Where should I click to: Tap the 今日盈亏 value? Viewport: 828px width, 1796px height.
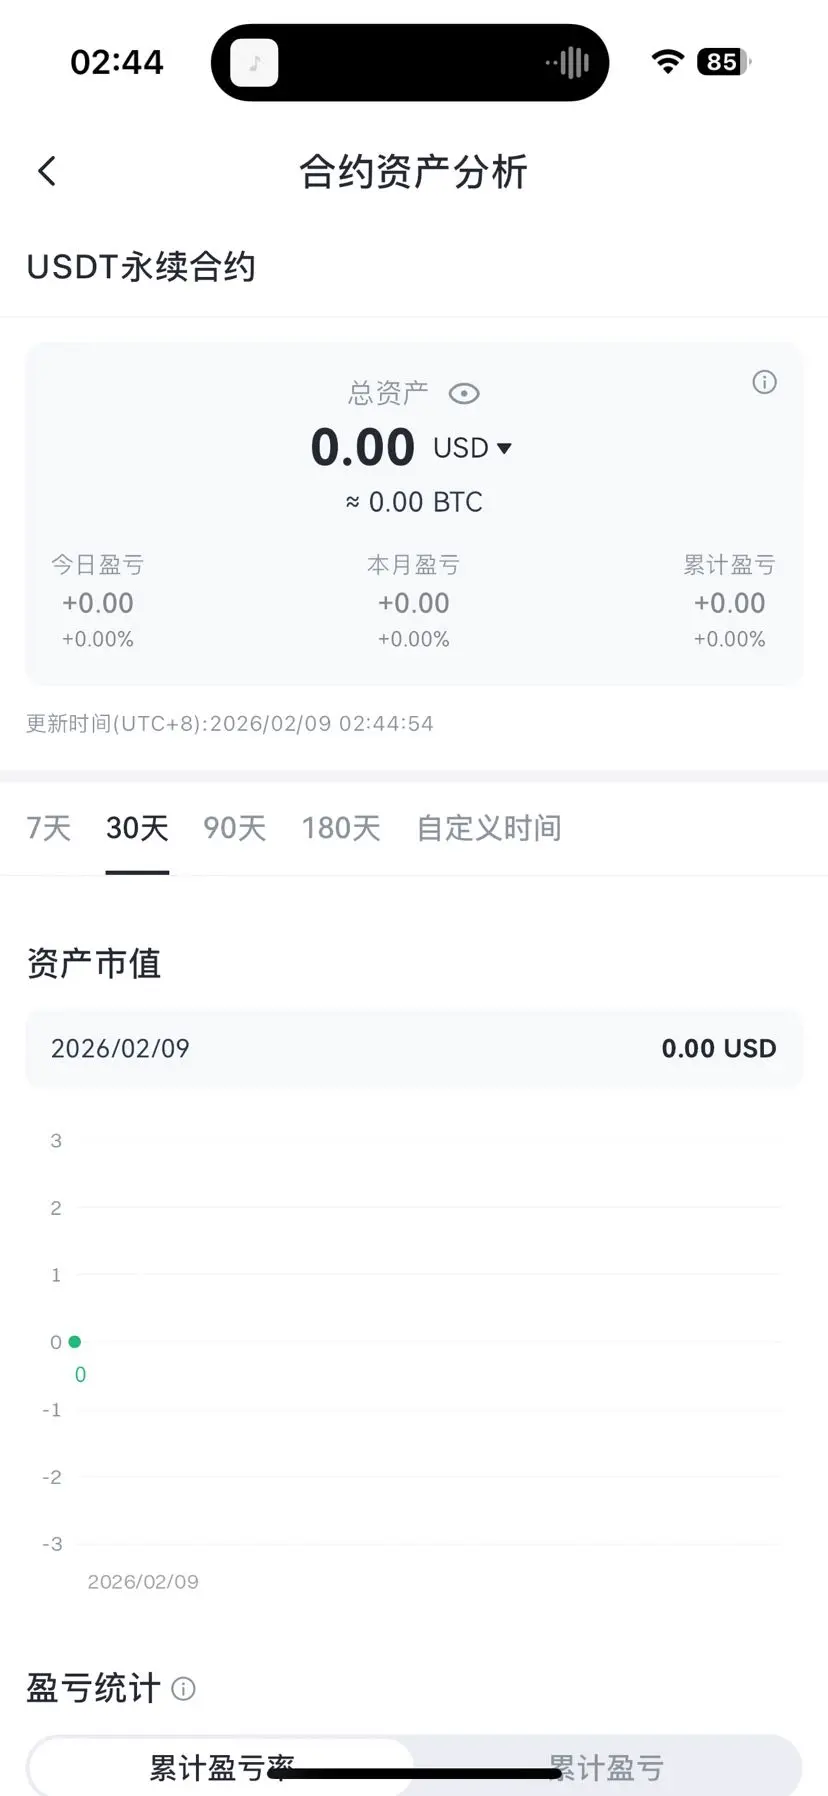(x=98, y=603)
